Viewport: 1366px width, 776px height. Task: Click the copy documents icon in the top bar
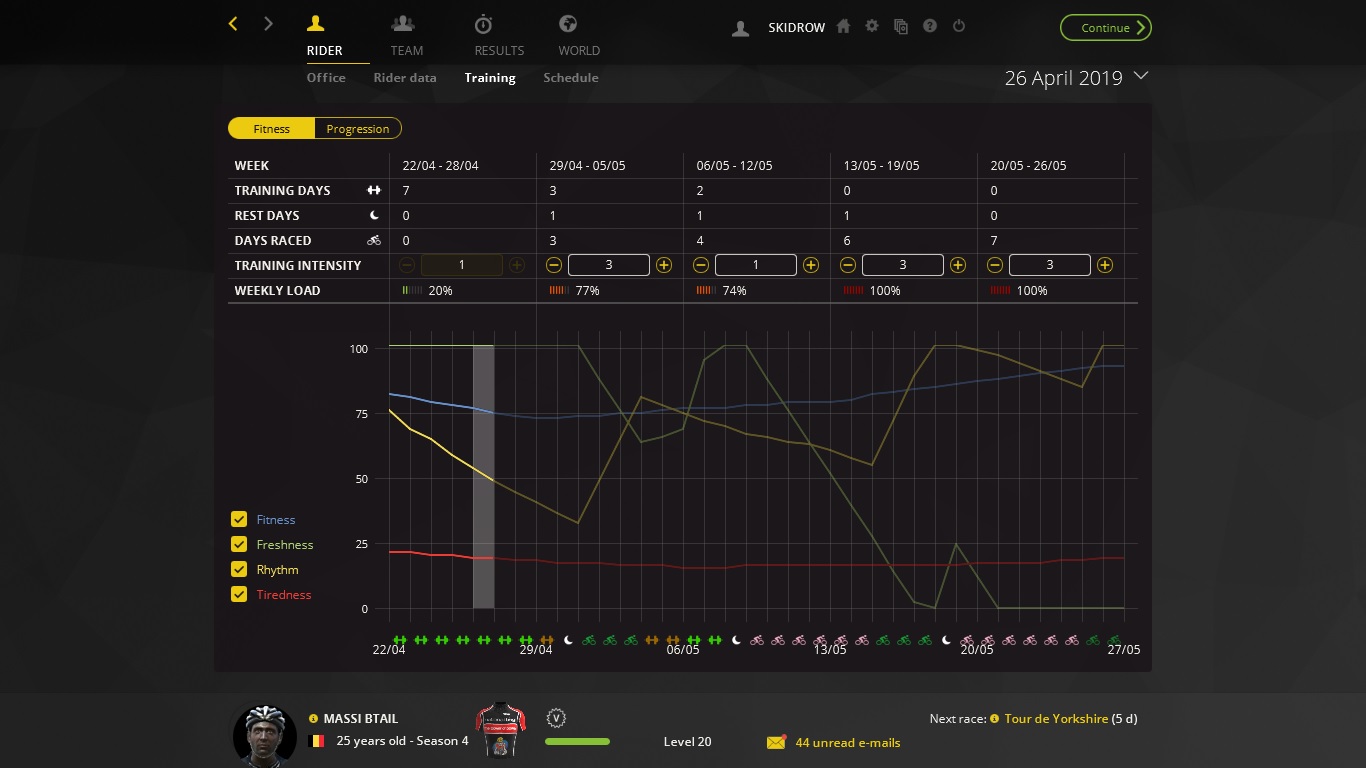click(901, 27)
